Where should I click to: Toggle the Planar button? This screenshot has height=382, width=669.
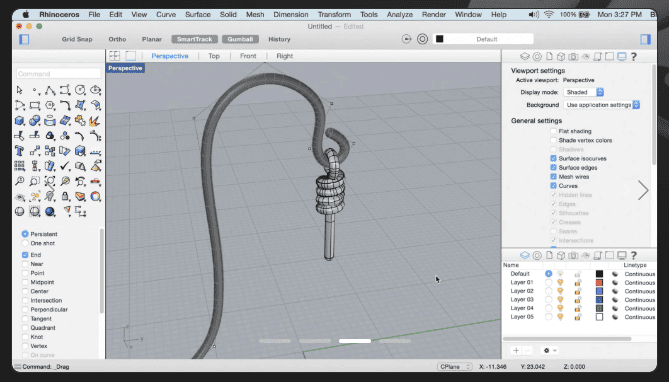point(152,39)
